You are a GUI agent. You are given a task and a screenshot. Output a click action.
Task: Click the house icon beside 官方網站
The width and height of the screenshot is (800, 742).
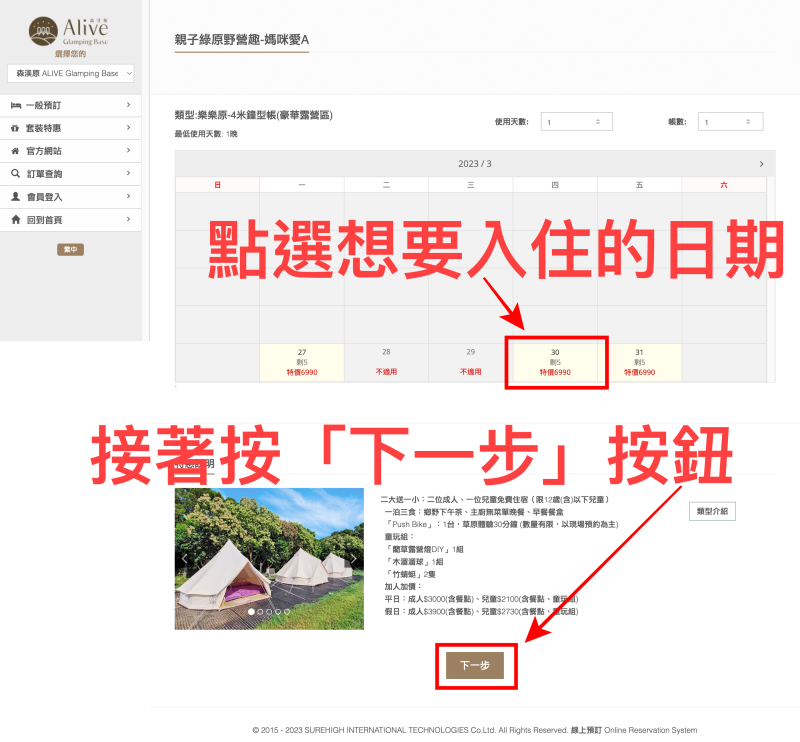[x=15, y=151]
